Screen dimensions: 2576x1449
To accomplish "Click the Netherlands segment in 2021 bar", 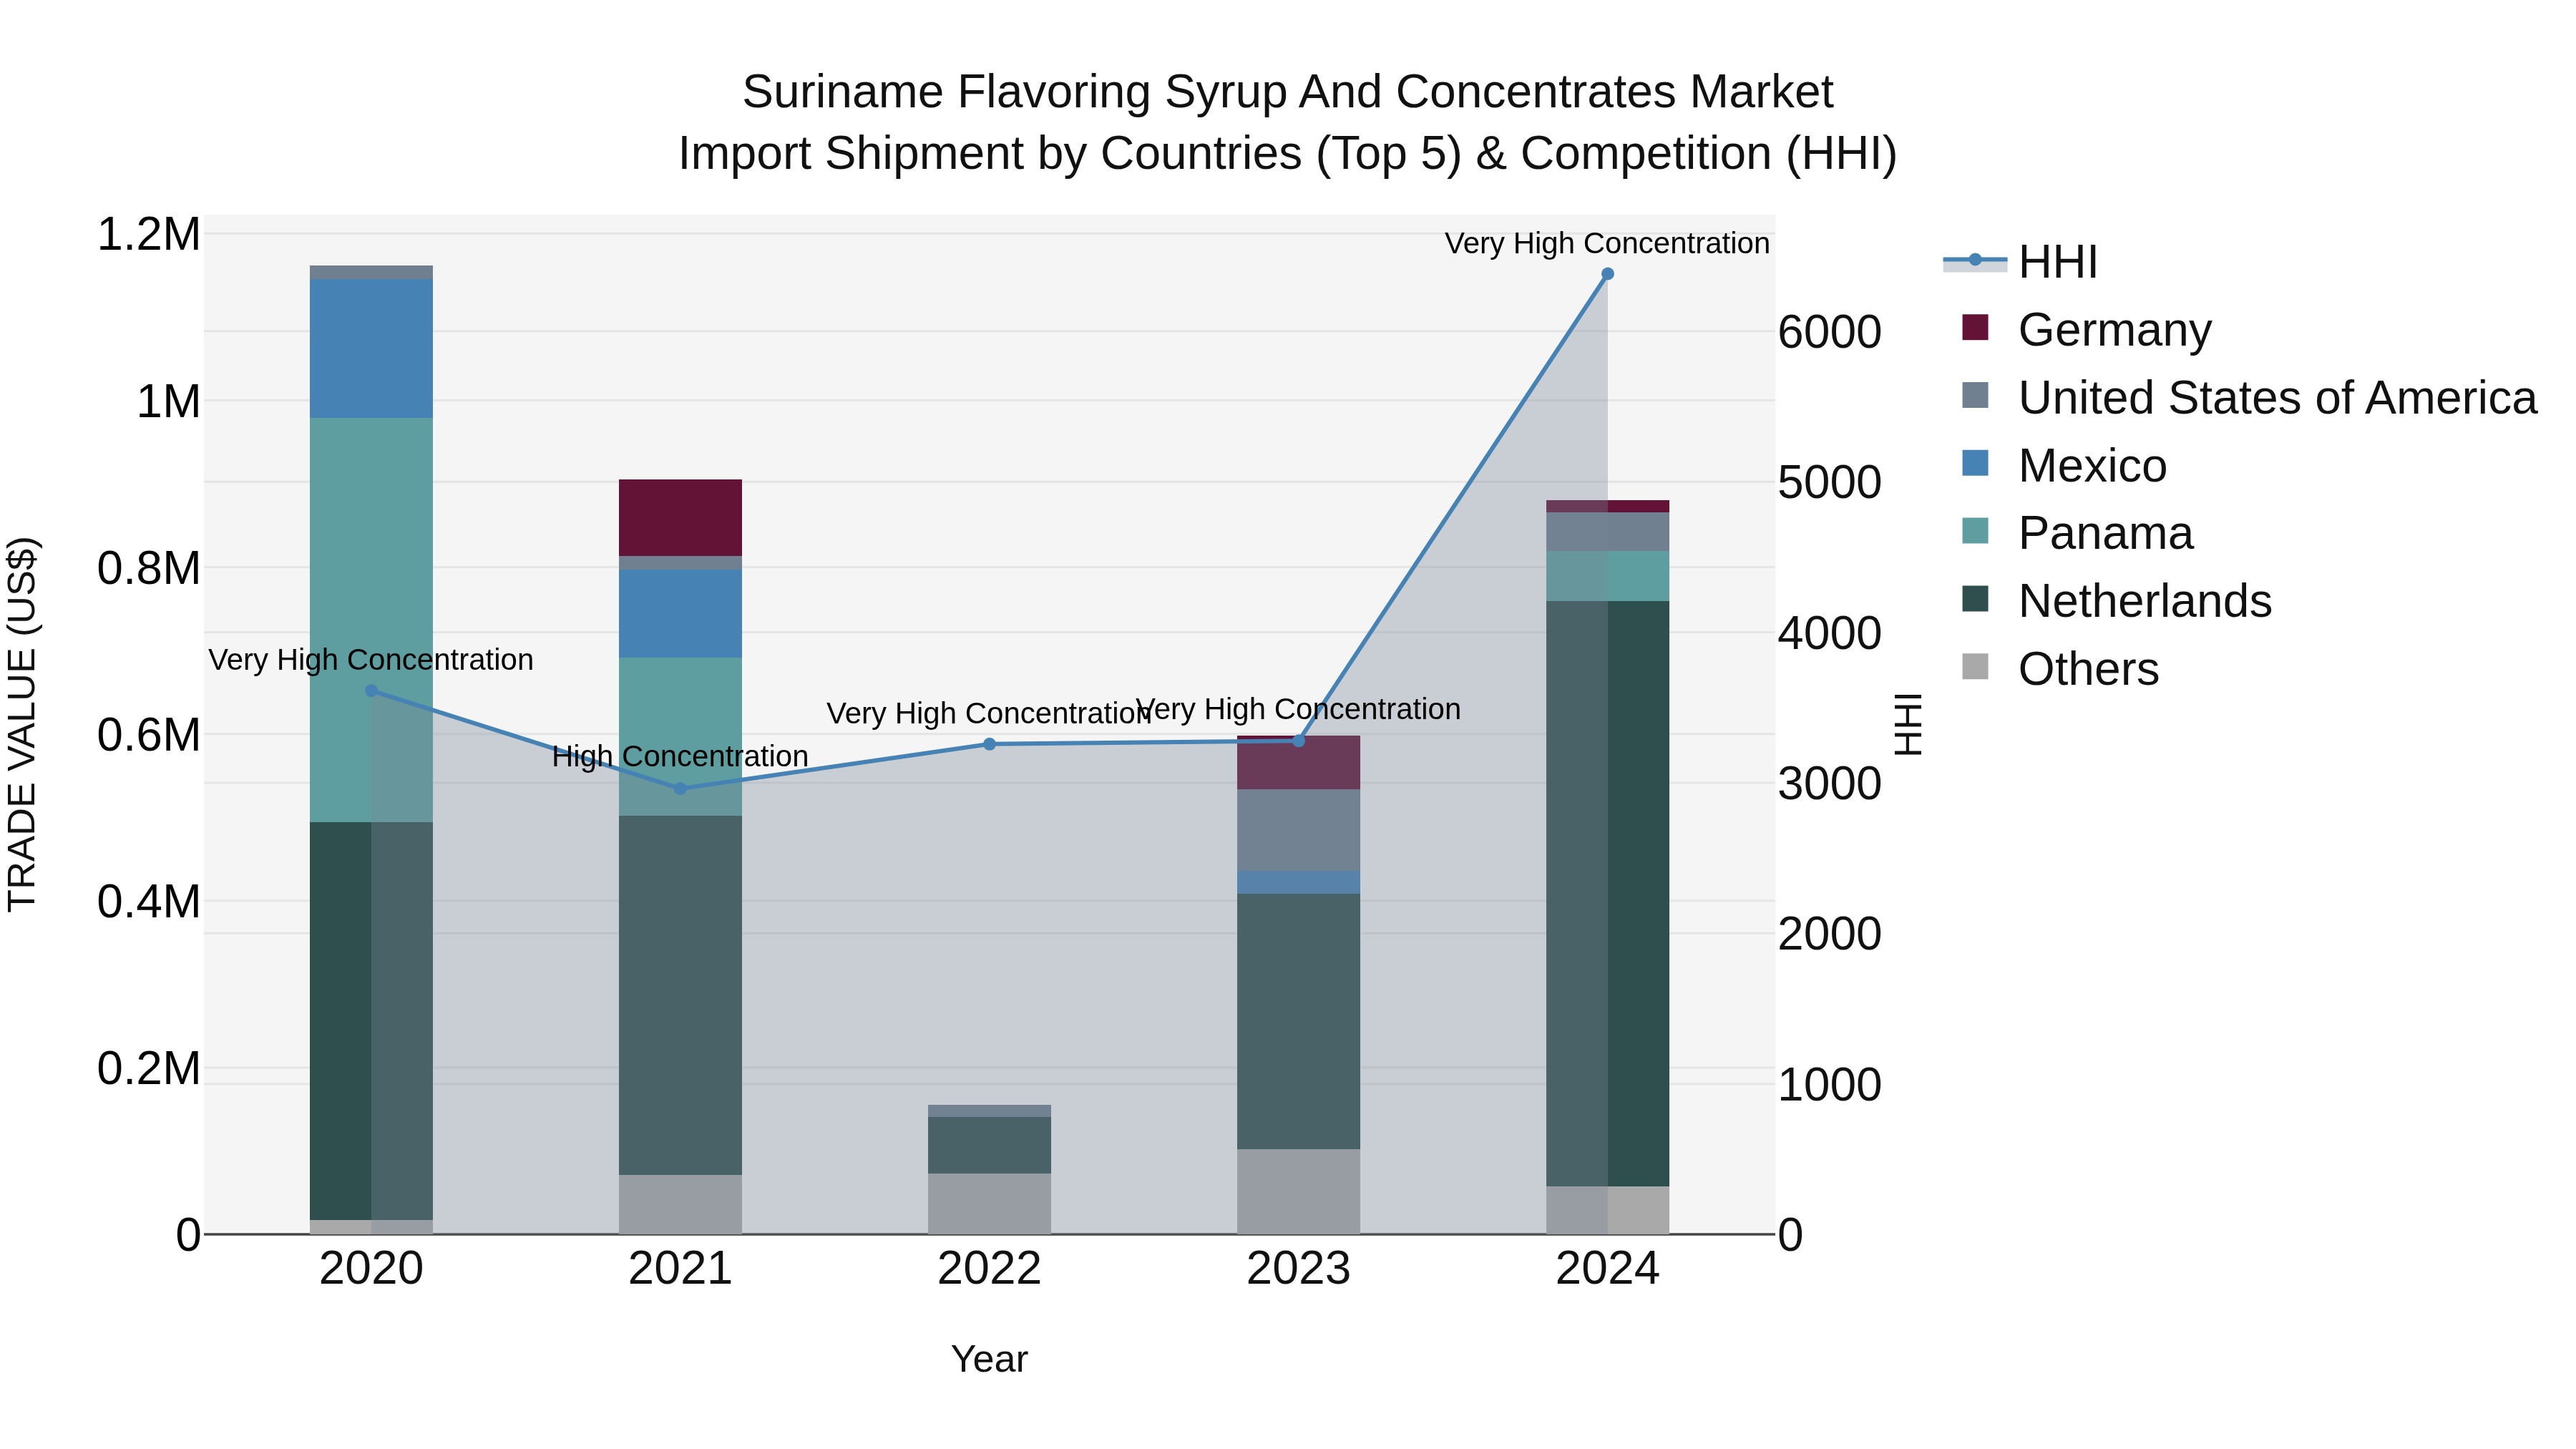I will pos(680,995).
